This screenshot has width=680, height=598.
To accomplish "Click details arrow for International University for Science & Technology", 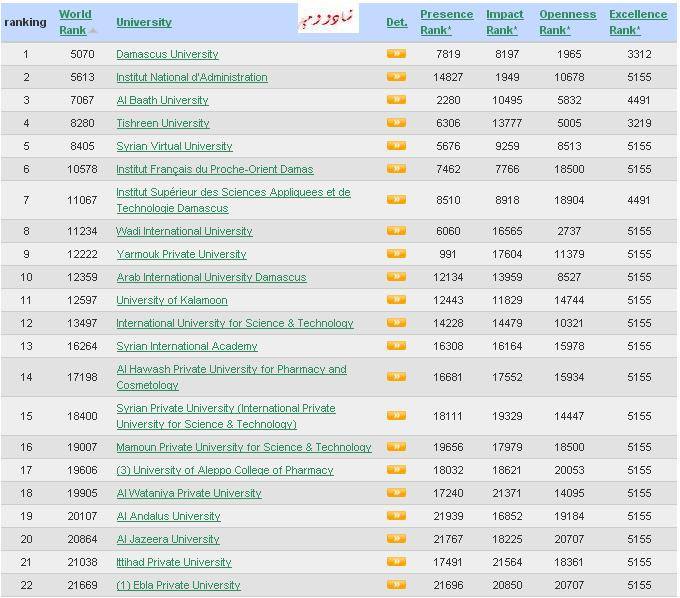I will point(396,323).
